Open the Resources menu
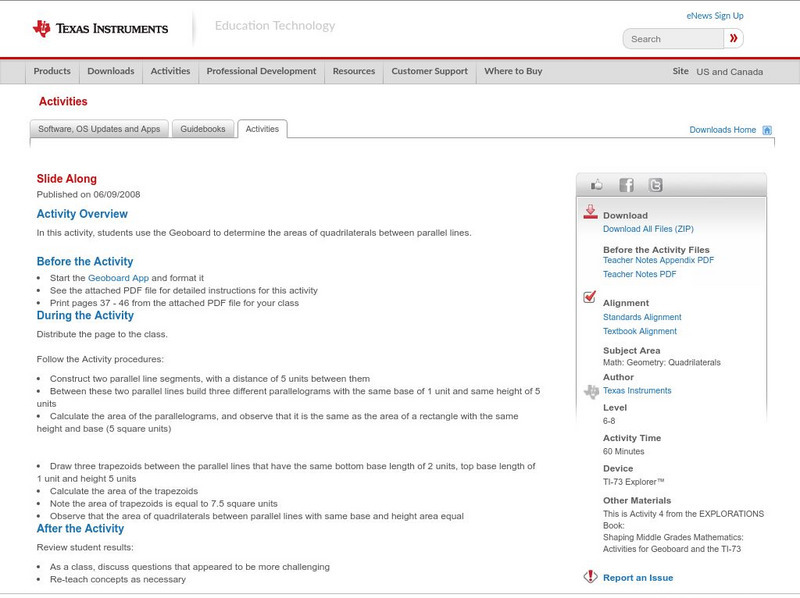This screenshot has width=800, height=598. click(x=354, y=71)
